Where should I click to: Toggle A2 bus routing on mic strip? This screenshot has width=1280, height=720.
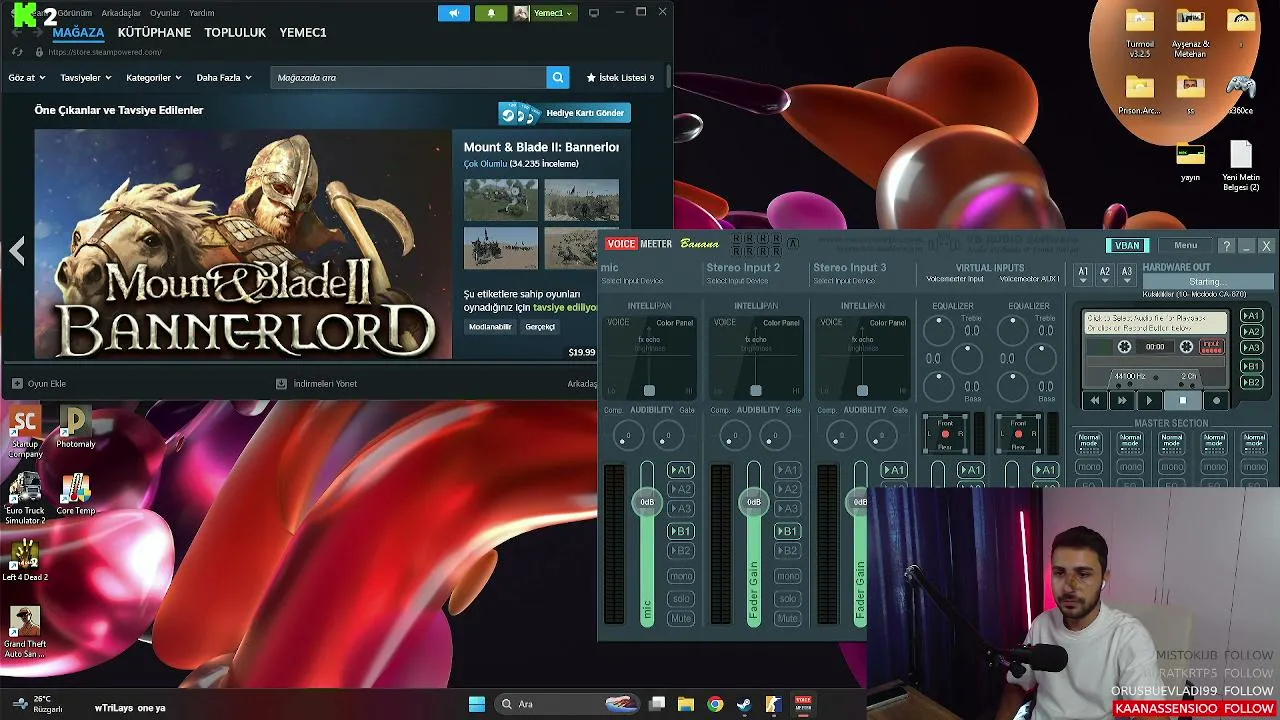tap(681, 489)
